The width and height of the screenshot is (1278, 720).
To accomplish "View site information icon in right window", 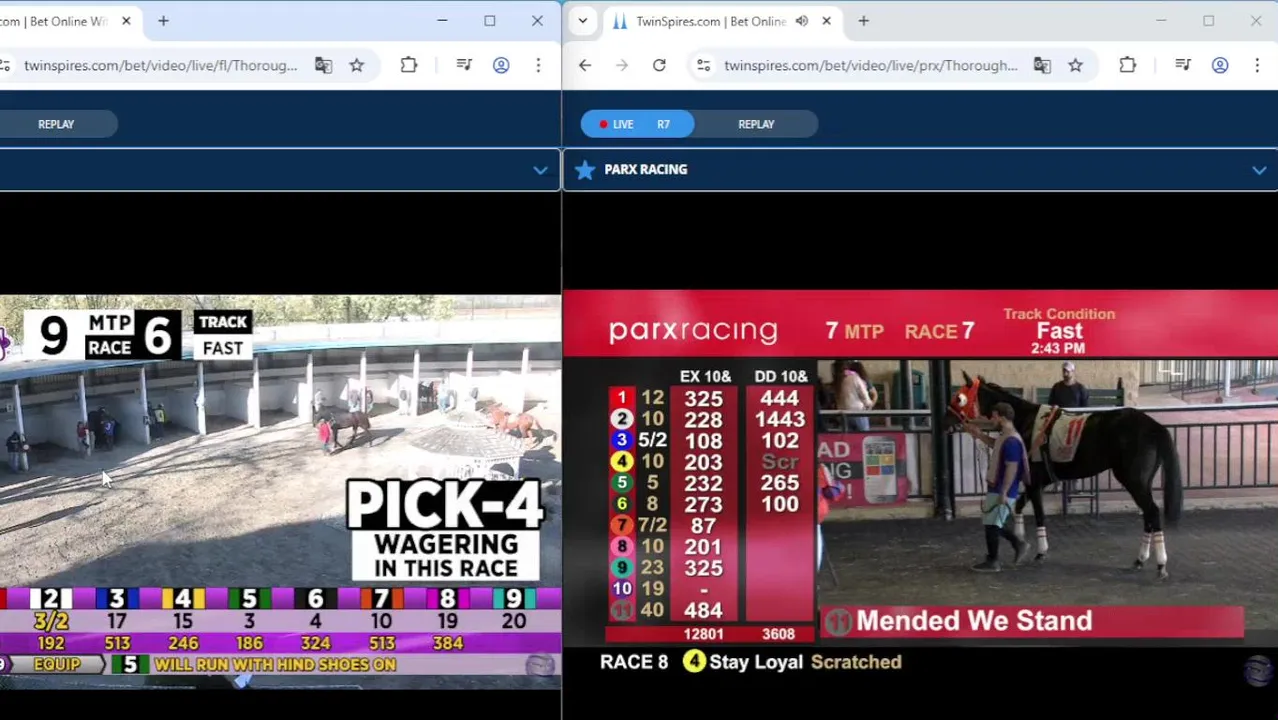I will point(704,65).
